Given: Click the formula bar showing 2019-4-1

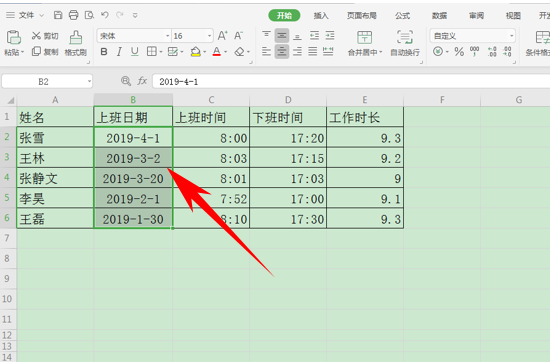Looking at the screenshot, I should (351, 81).
